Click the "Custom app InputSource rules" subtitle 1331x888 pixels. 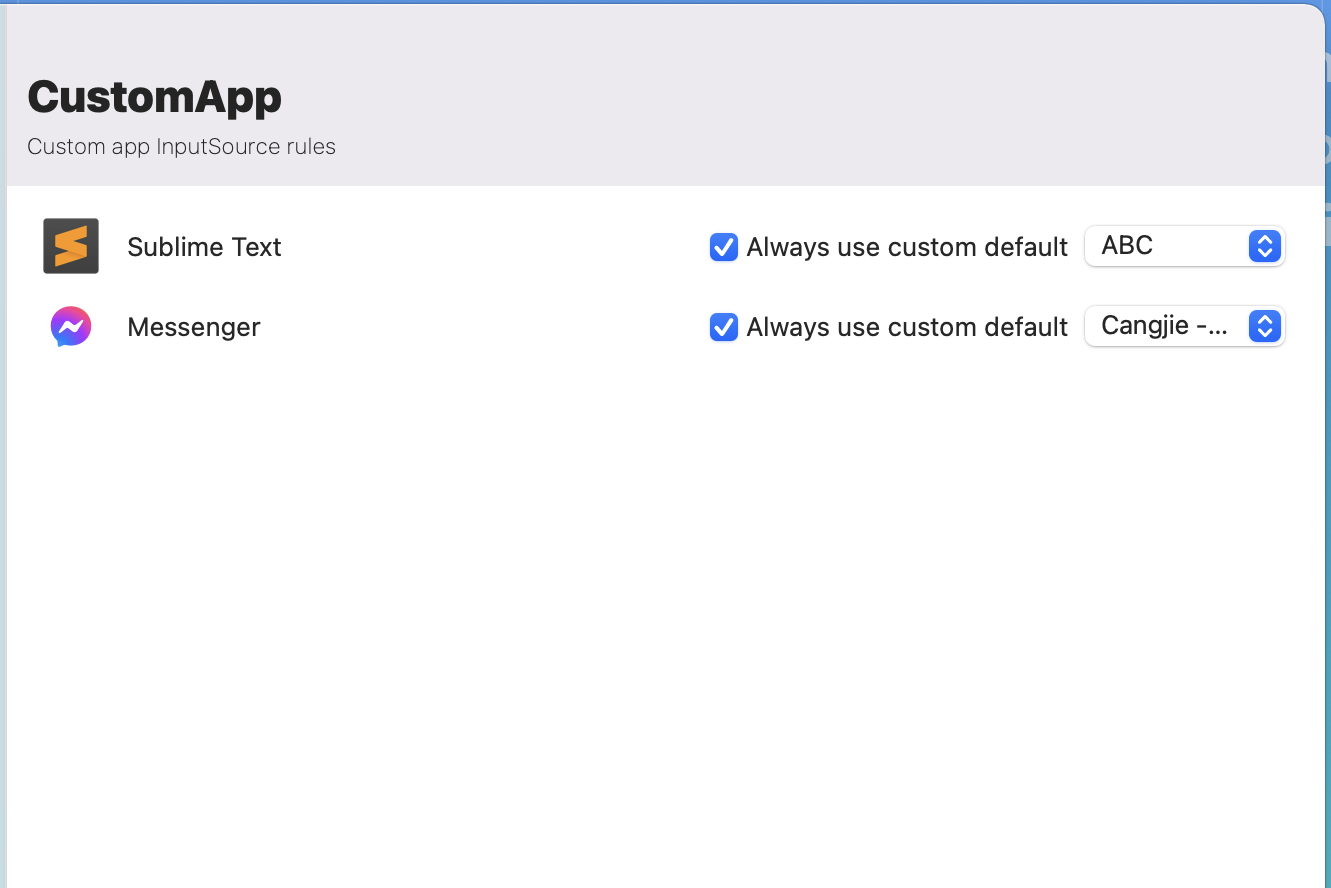pos(181,147)
